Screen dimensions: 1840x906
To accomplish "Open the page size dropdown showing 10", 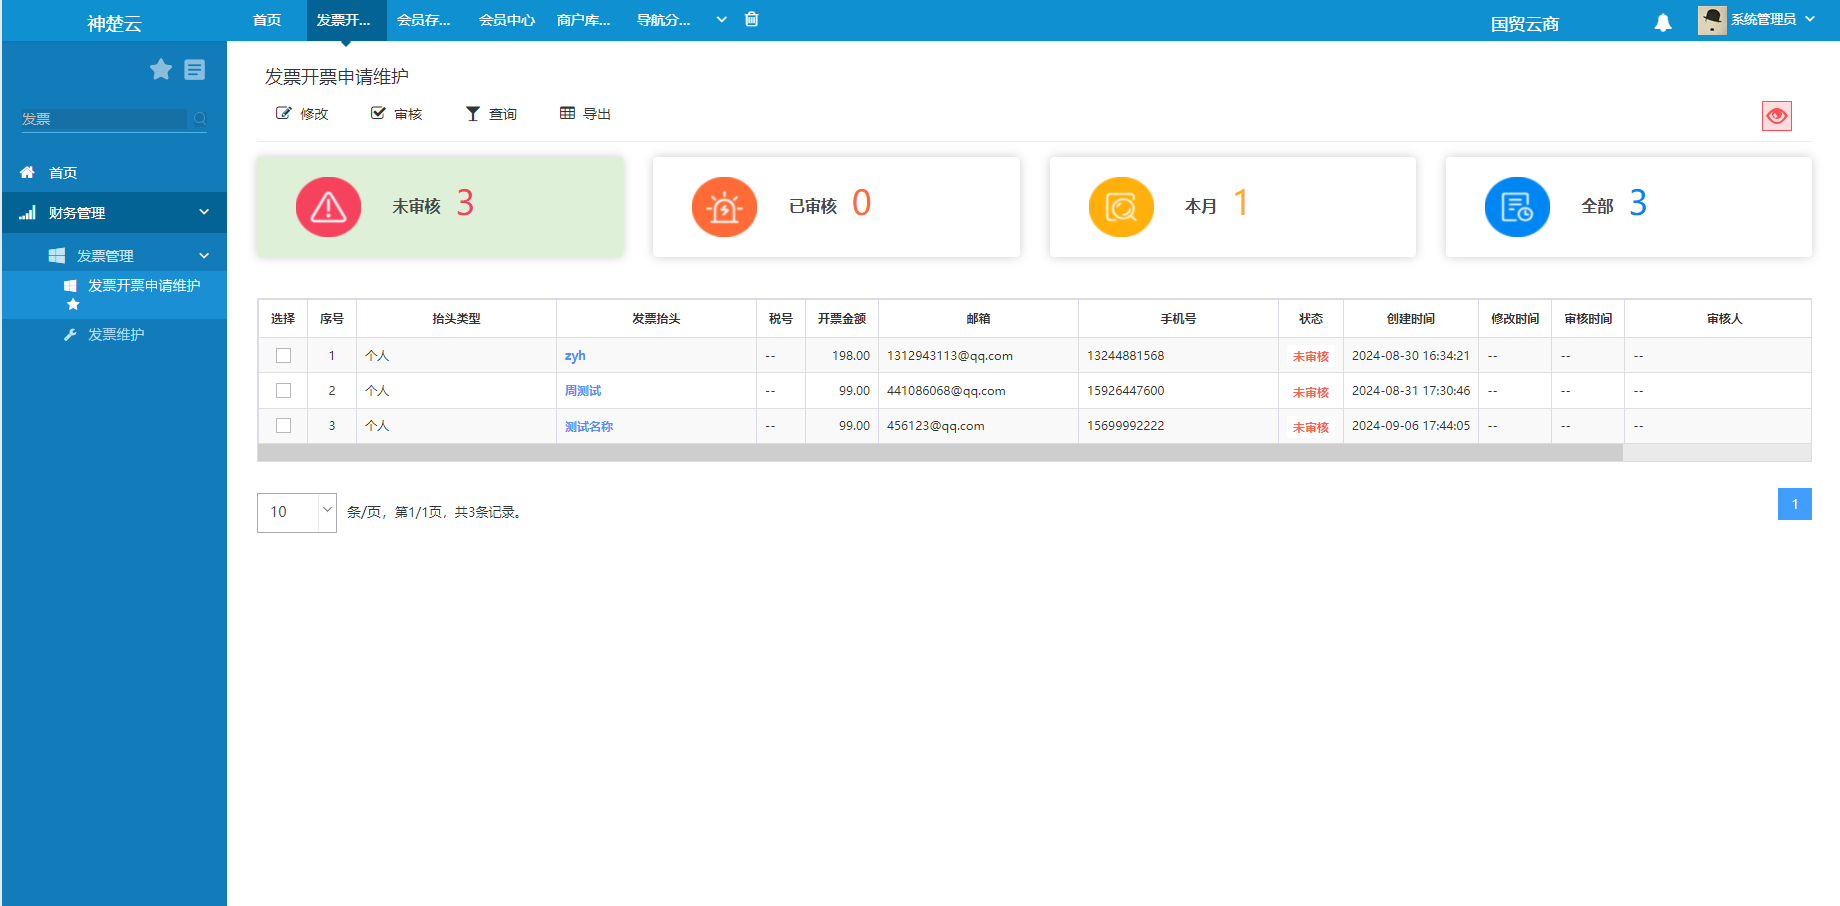I will pos(297,512).
